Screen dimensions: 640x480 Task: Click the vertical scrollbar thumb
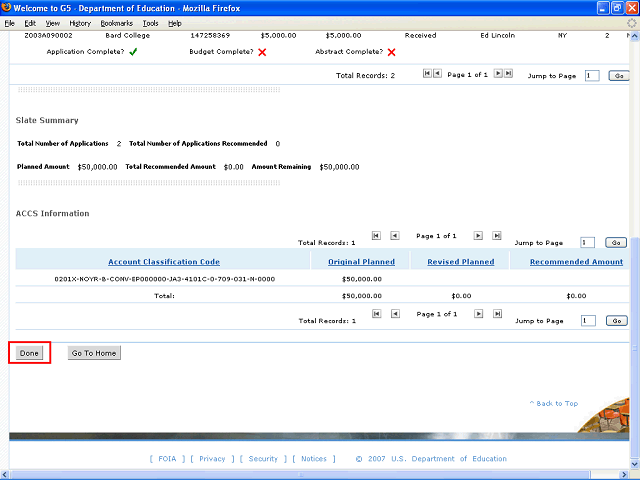tap(635, 348)
